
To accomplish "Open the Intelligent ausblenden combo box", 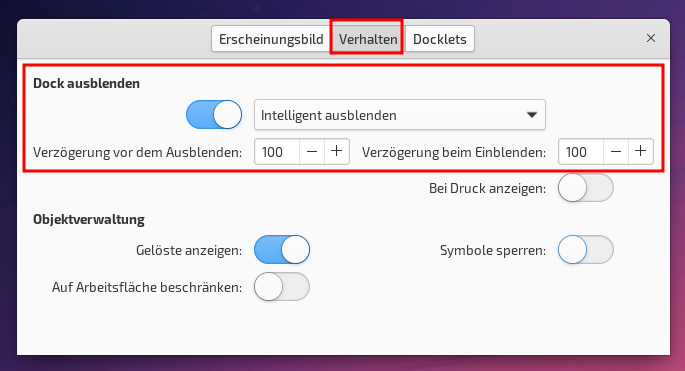I will 400,115.
